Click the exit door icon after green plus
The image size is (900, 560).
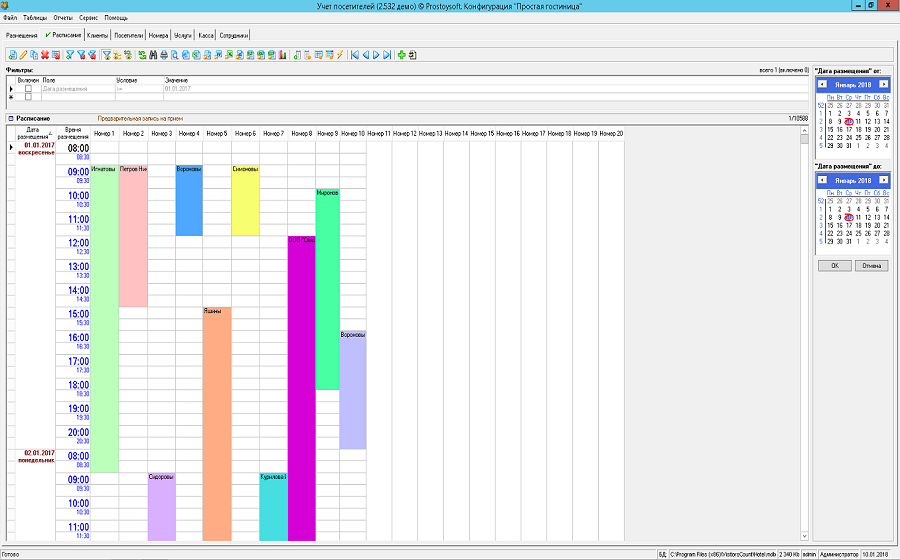point(412,55)
